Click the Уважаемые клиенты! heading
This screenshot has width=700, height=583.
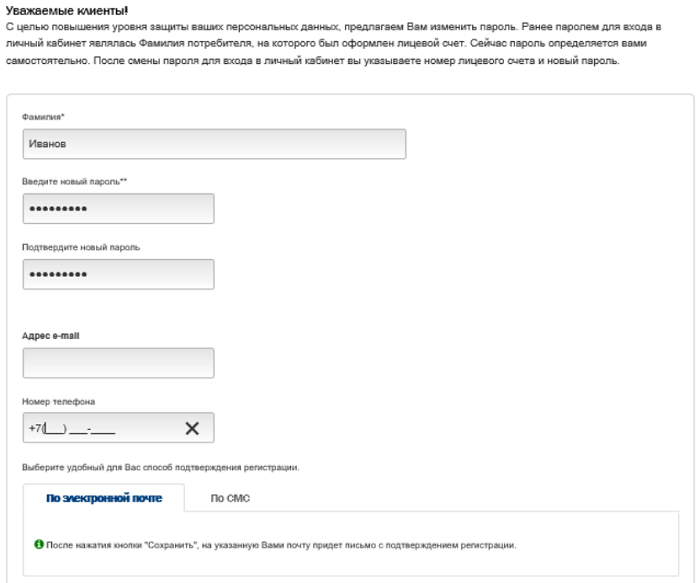click(65, 10)
